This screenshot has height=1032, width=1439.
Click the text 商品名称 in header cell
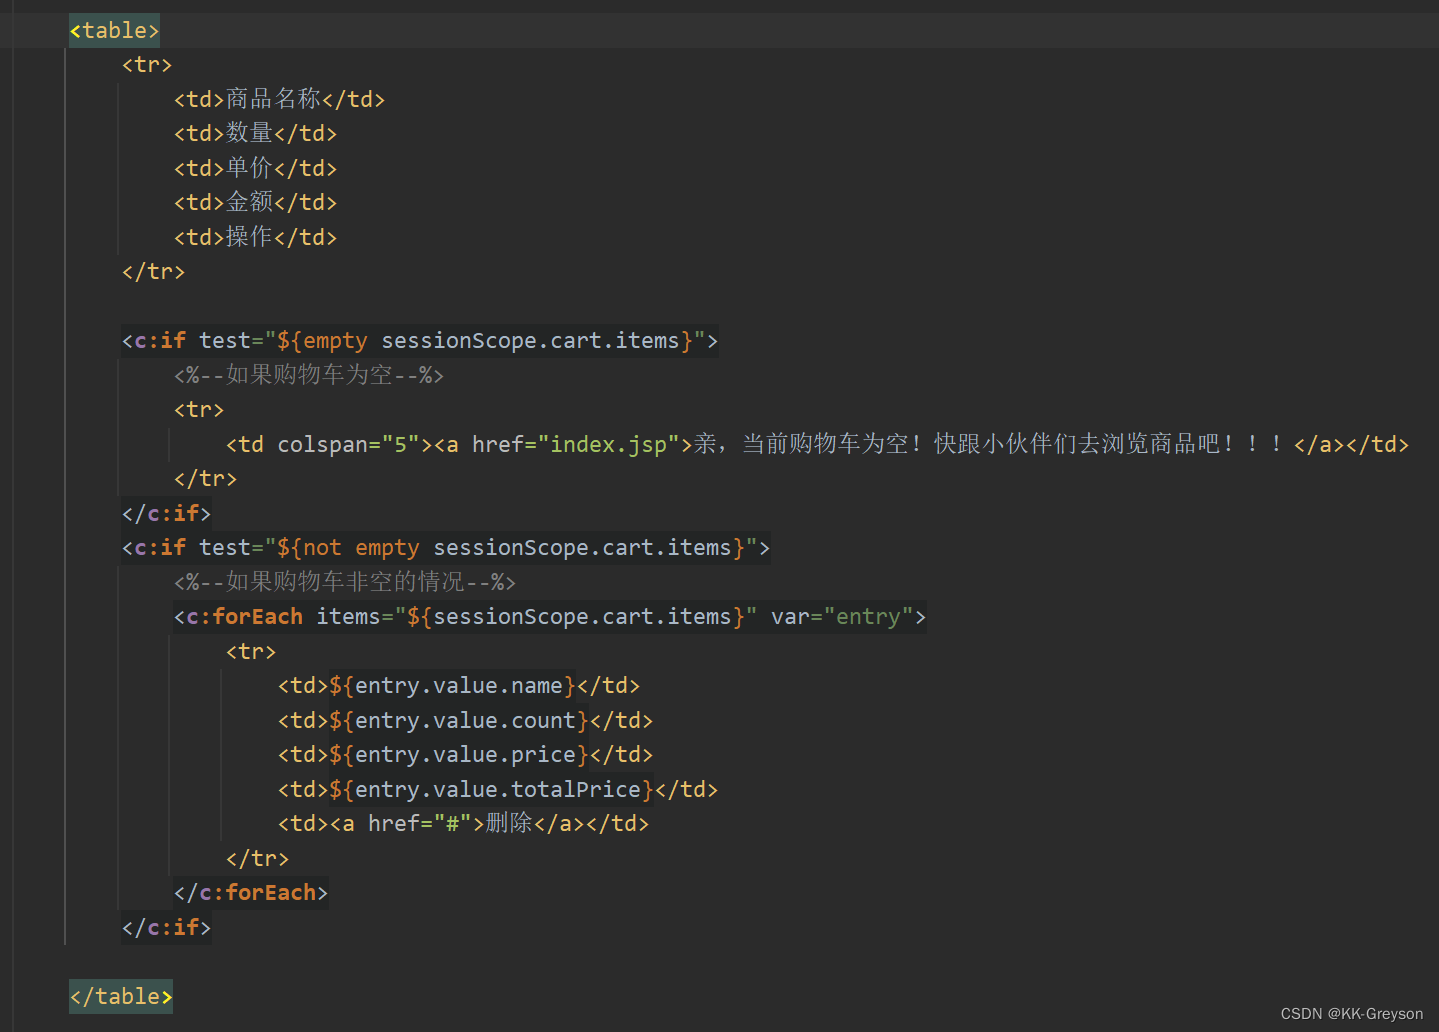(x=273, y=99)
